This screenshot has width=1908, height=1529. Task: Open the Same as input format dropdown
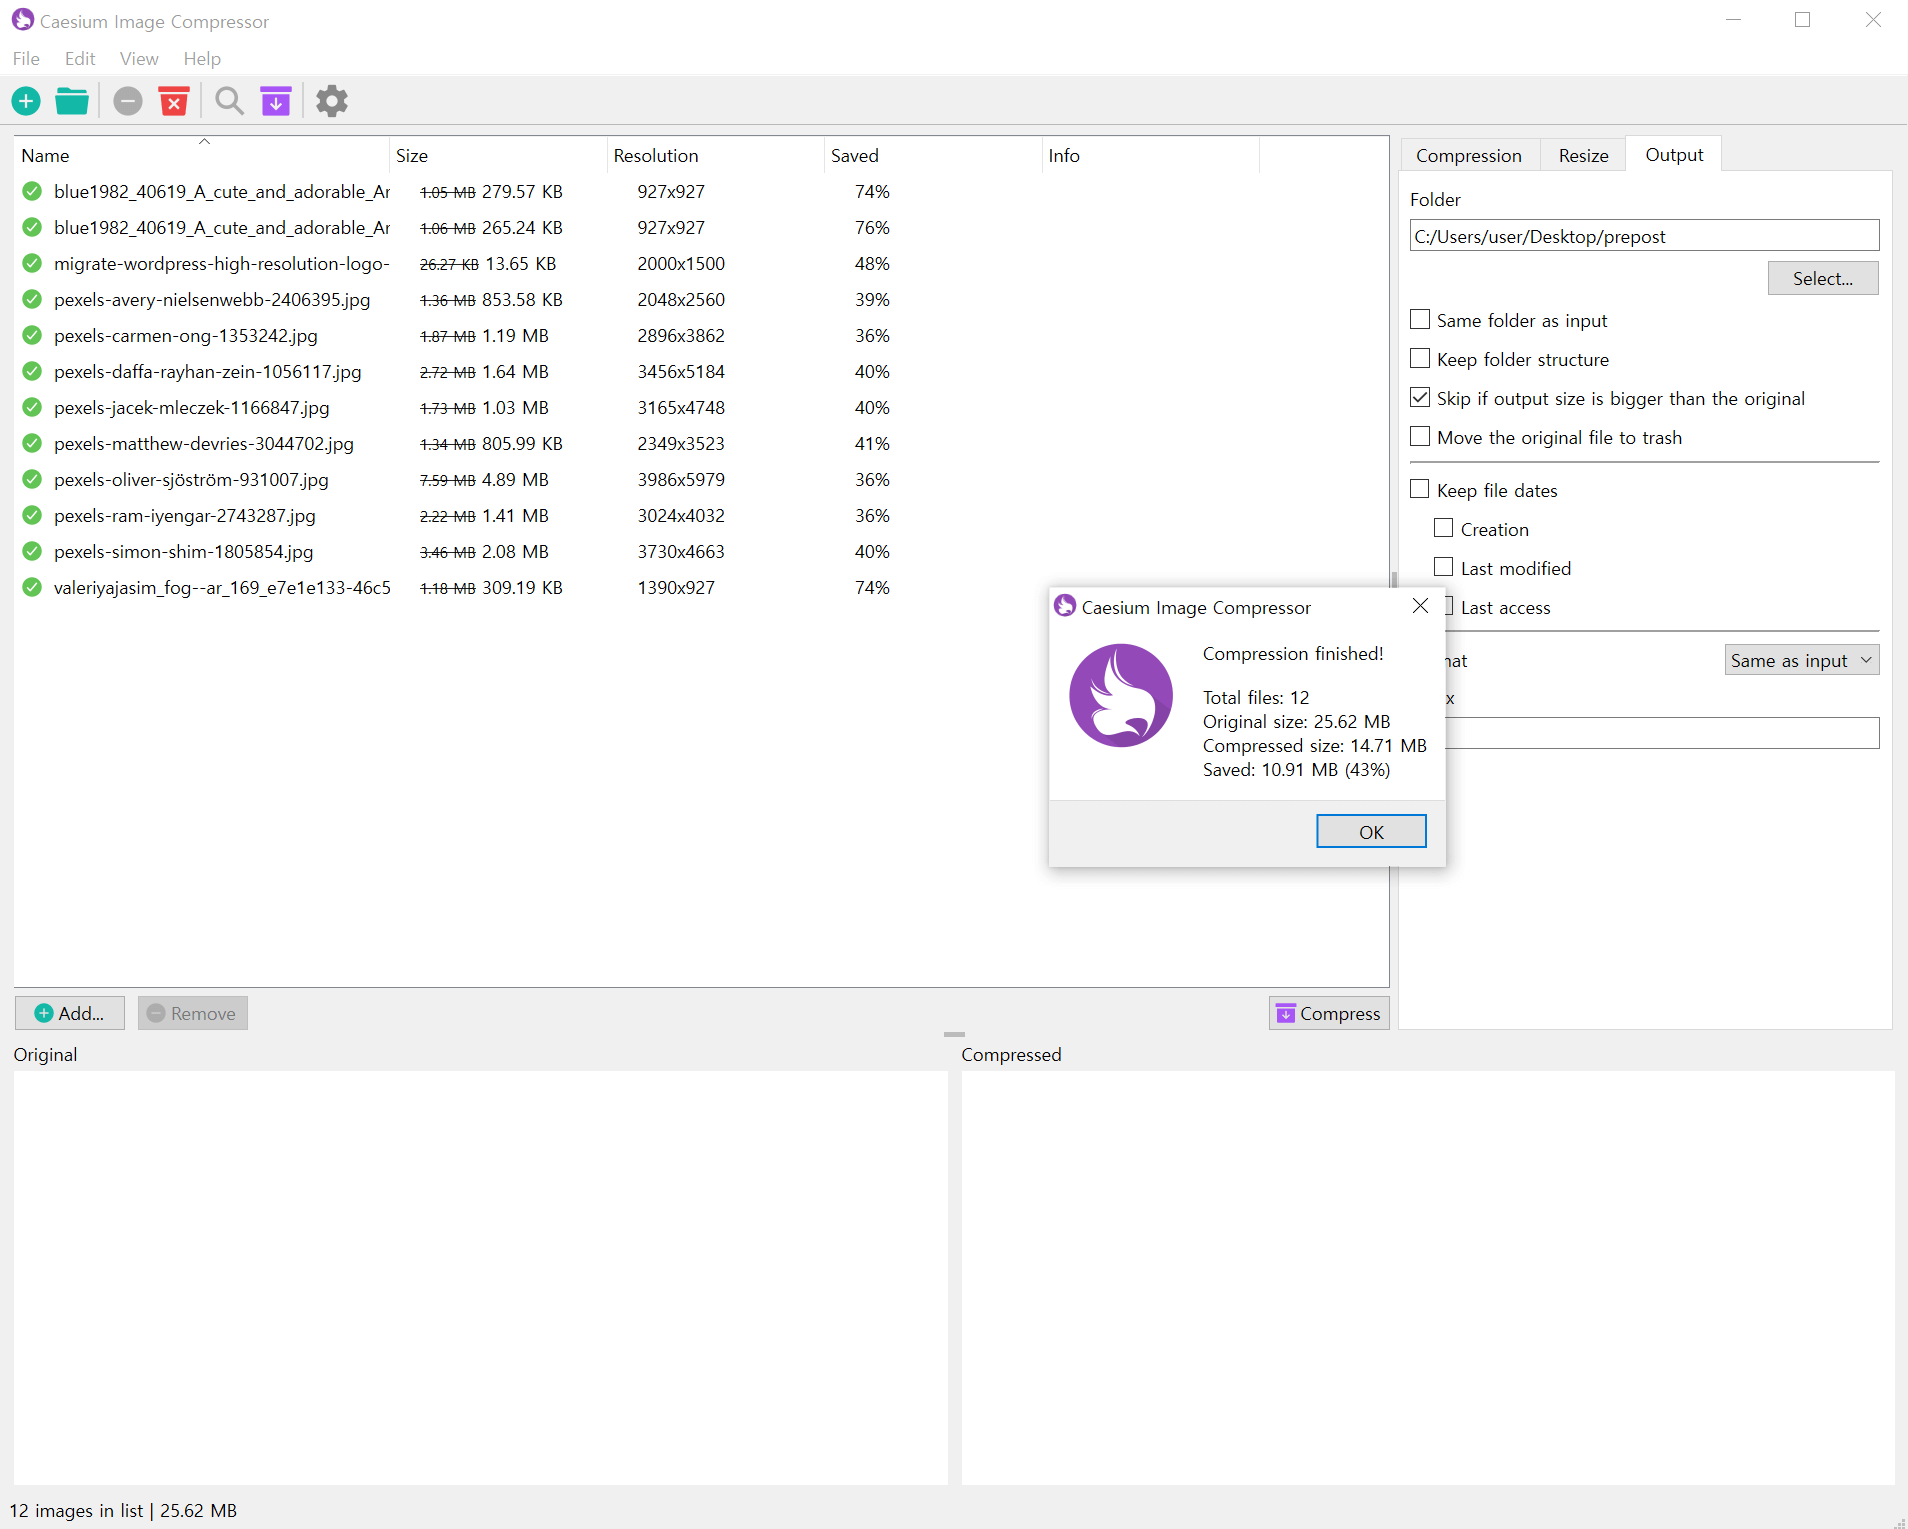point(1801,660)
